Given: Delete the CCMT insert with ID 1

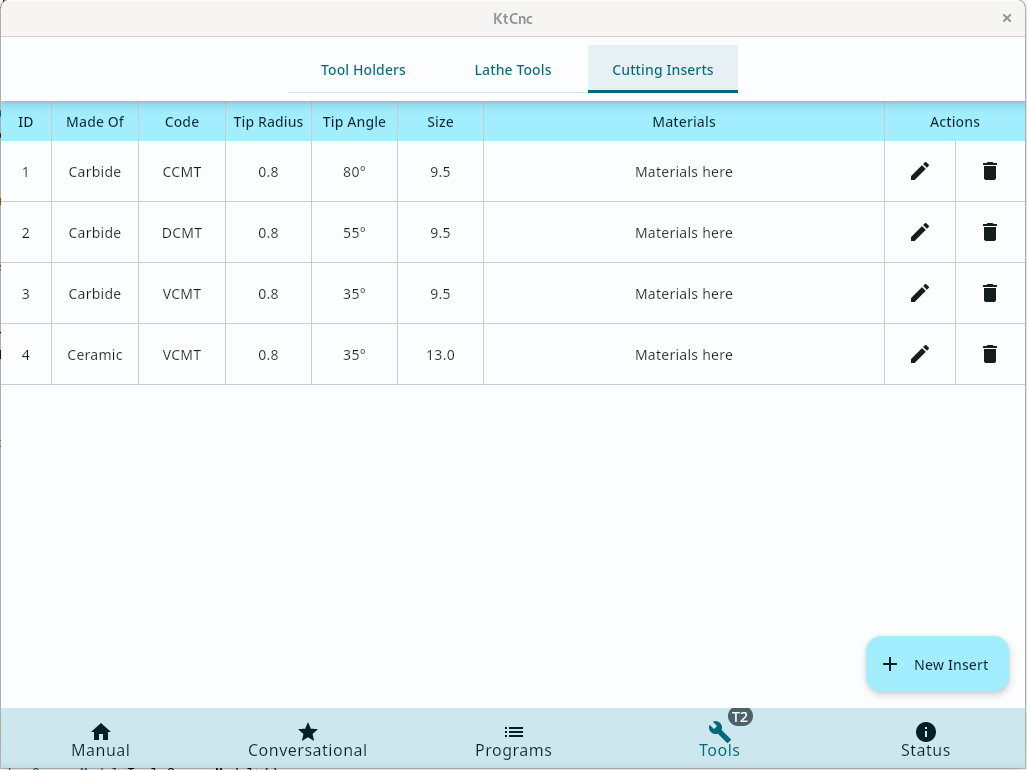Looking at the screenshot, I should tap(990, 171).
